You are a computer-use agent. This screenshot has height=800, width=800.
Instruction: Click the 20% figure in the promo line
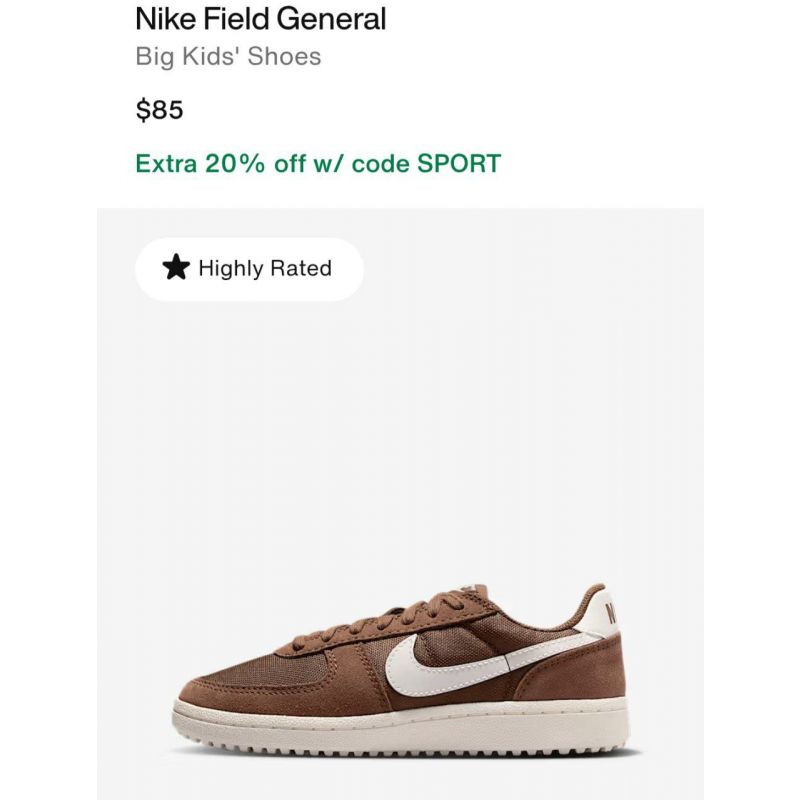pos(235,164)
